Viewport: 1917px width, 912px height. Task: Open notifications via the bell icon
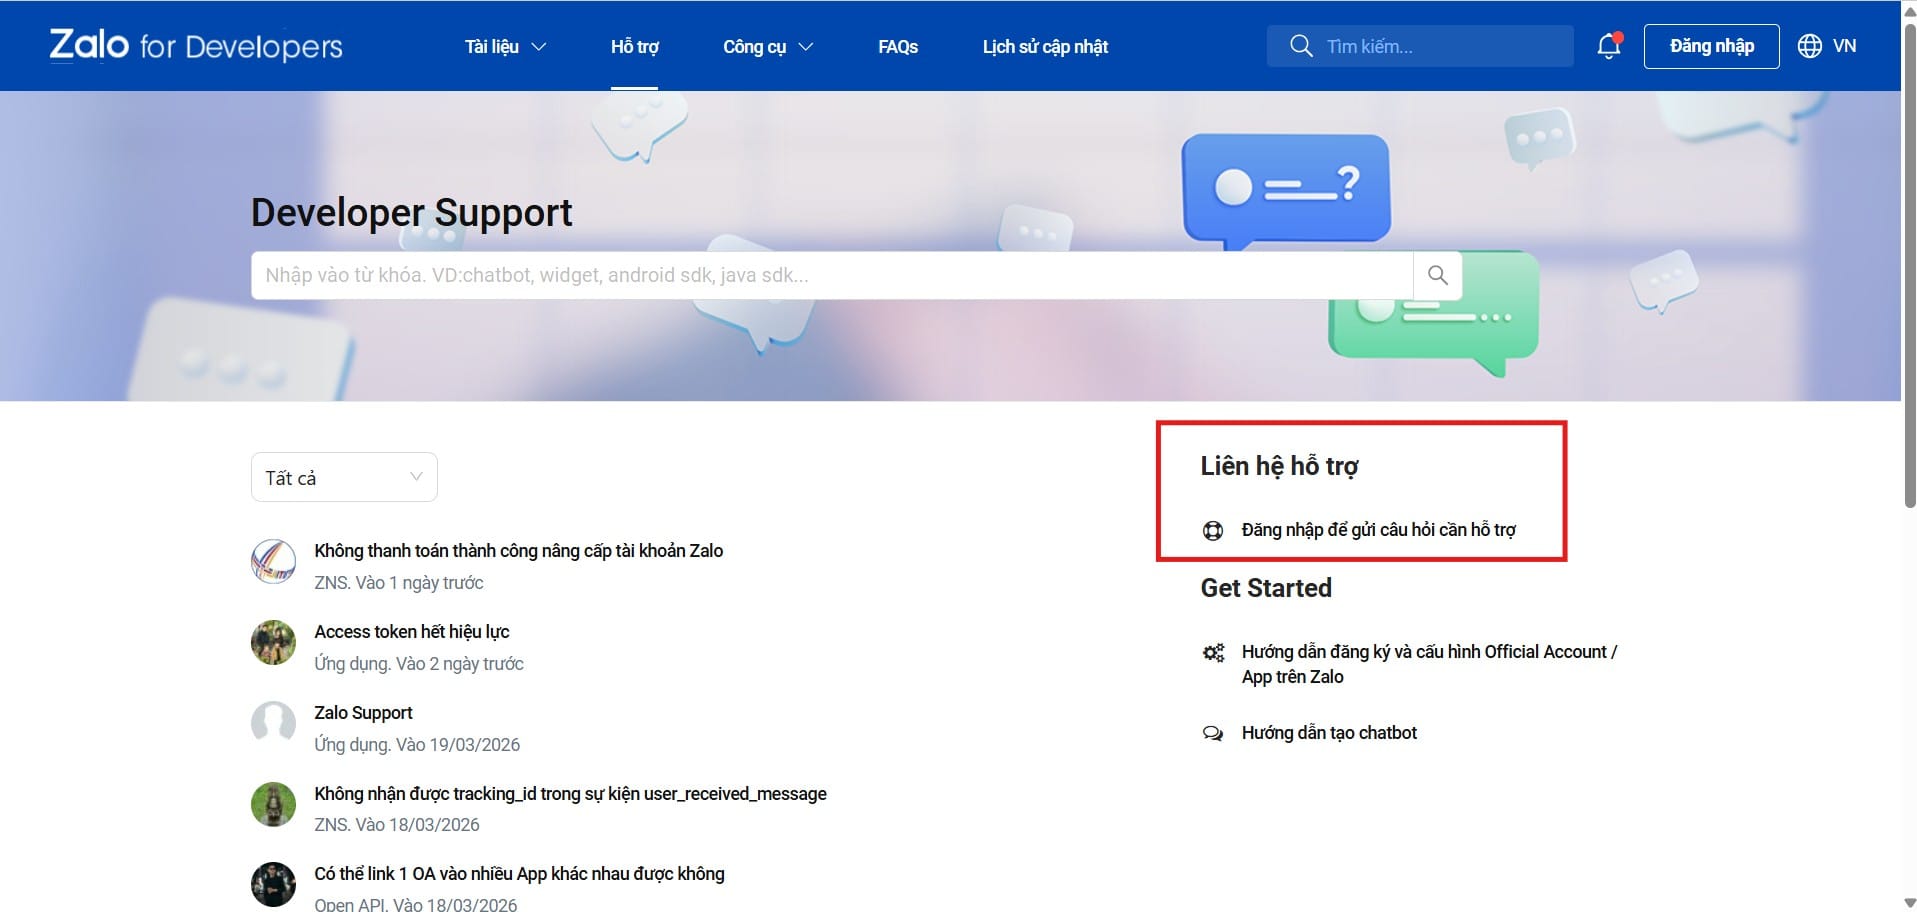point(1607,46)
